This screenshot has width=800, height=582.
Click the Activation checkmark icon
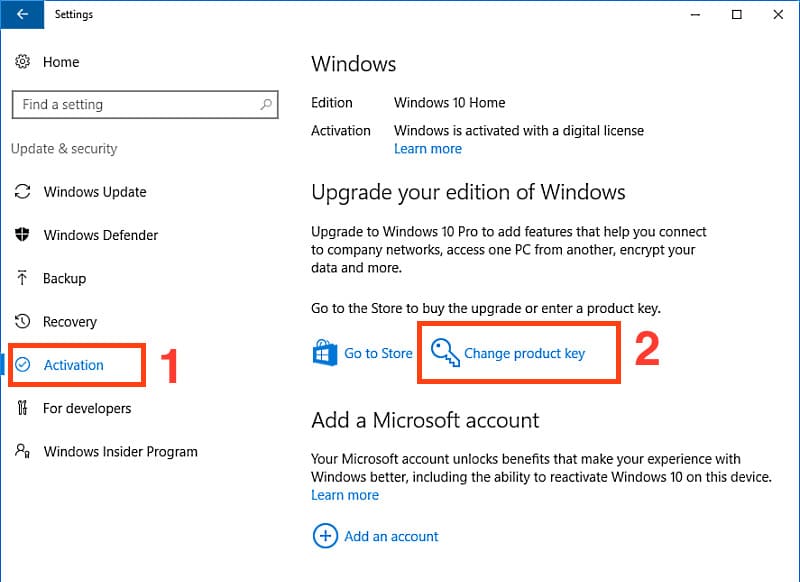(23, 365)
